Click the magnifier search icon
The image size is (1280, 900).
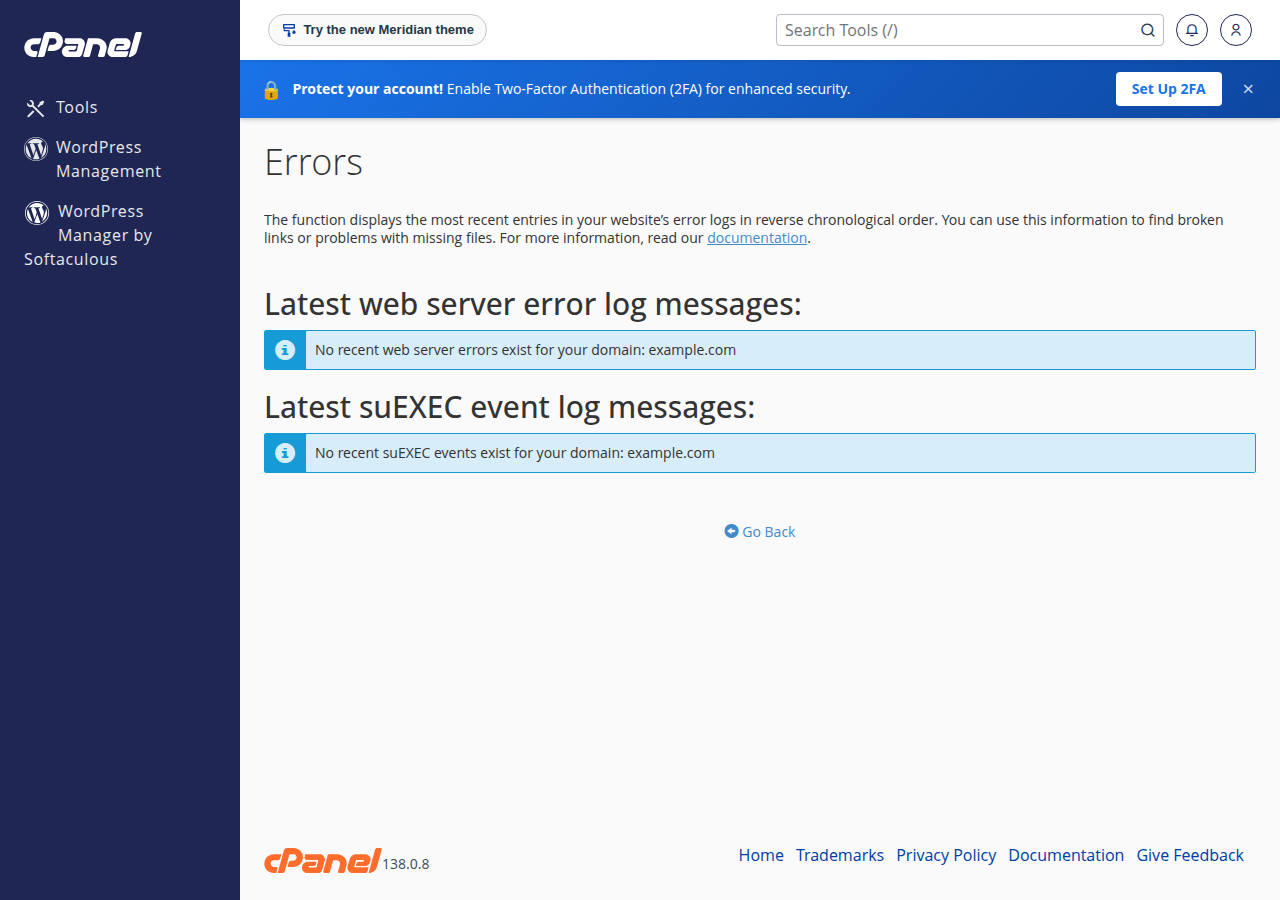[x=1148, y=30]
